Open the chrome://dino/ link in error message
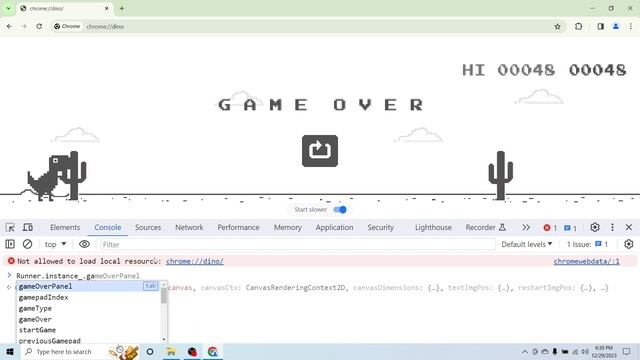 point(194,261)
